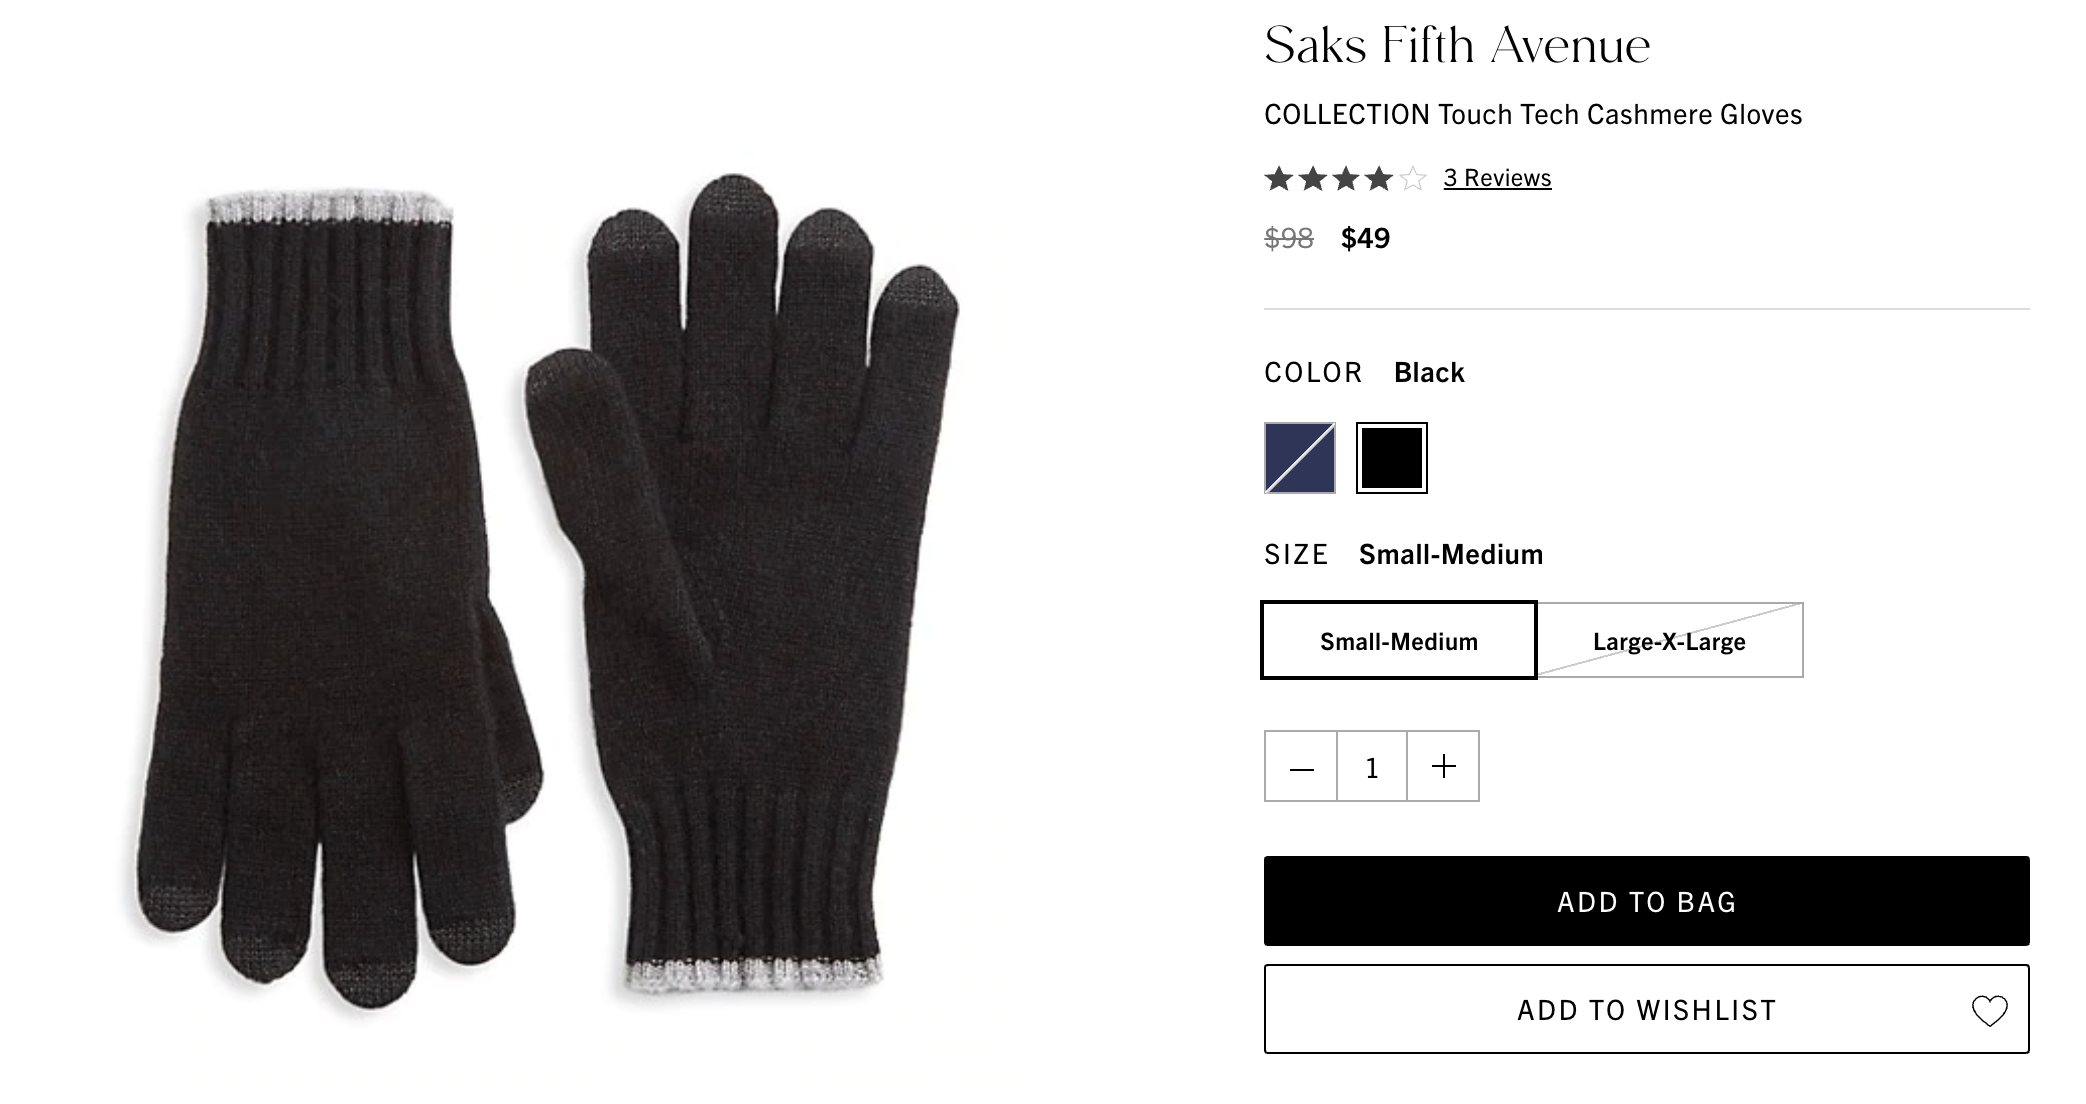Screen dimensions: 2086x1104
Task: Click the heart icon on wishlist button
Action: coord(1989,1010)
